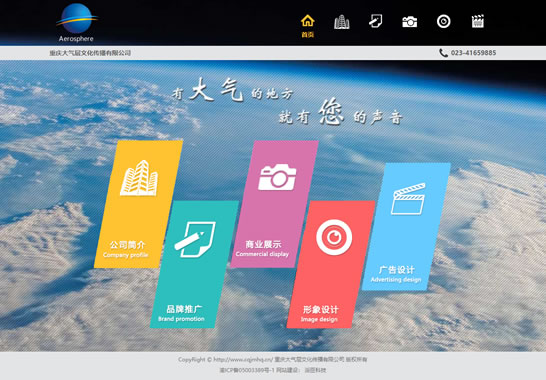Click the white buildings icon on yellow tile
The image size is (546, 380).
click(x=139, y=178)
